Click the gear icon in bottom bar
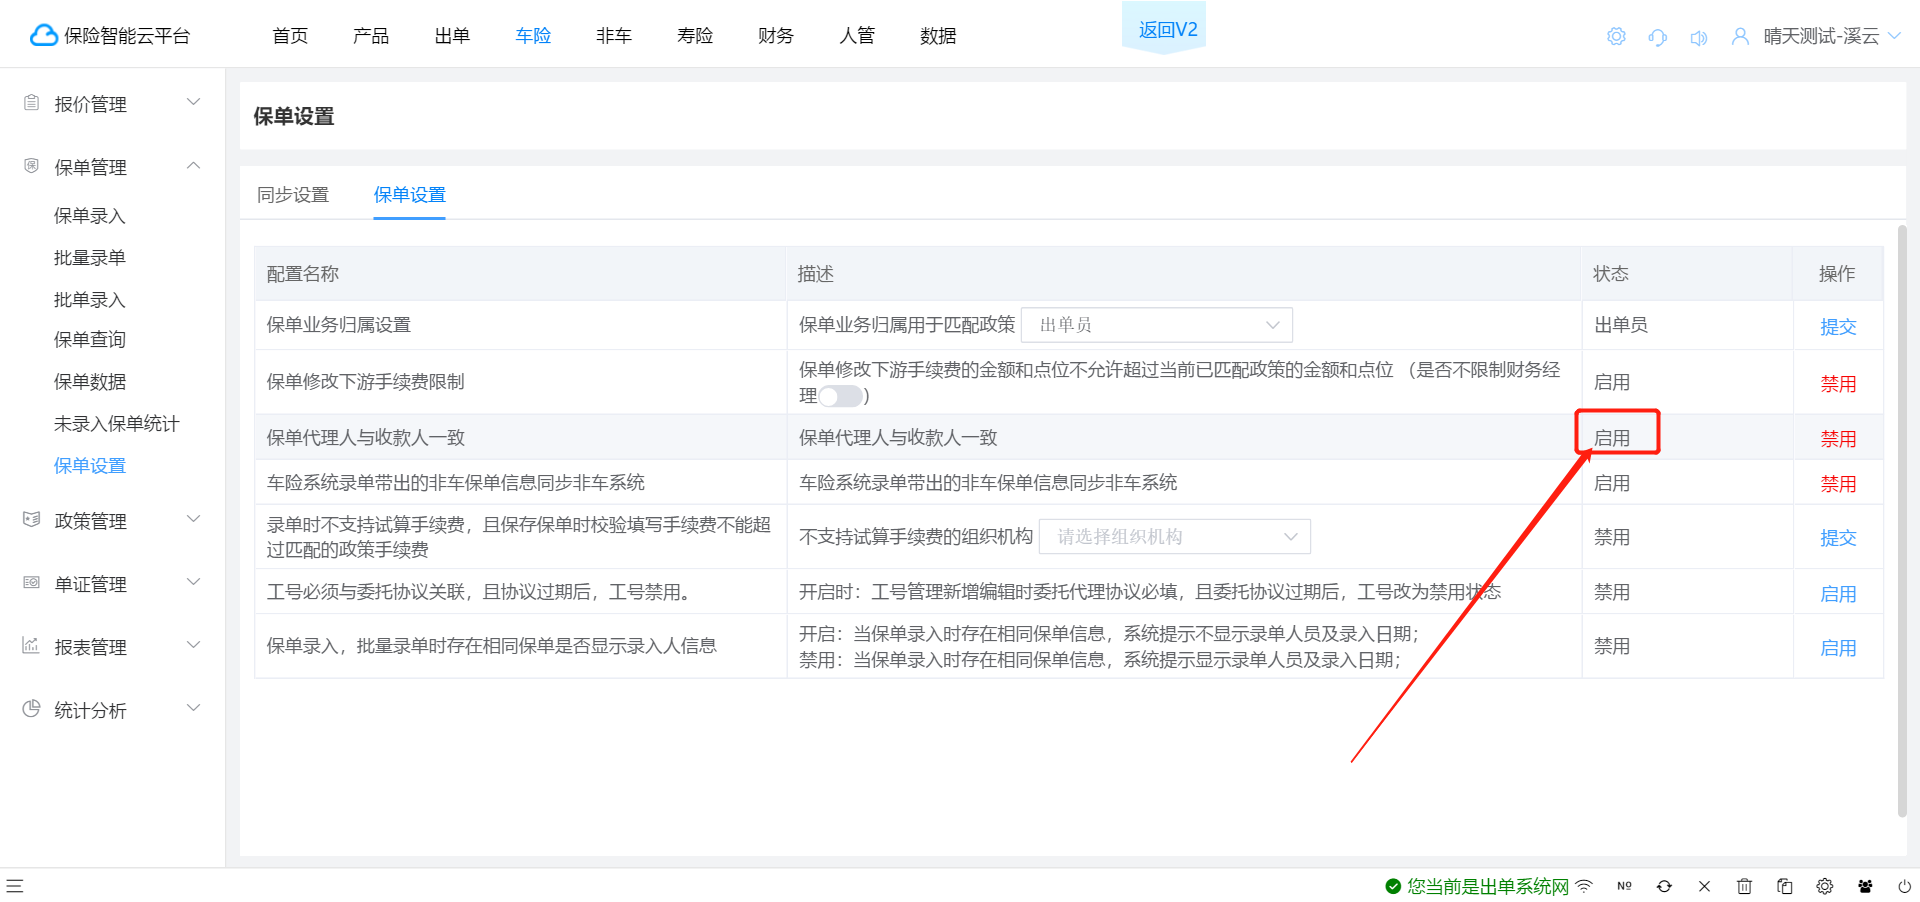 (1824, 886)
